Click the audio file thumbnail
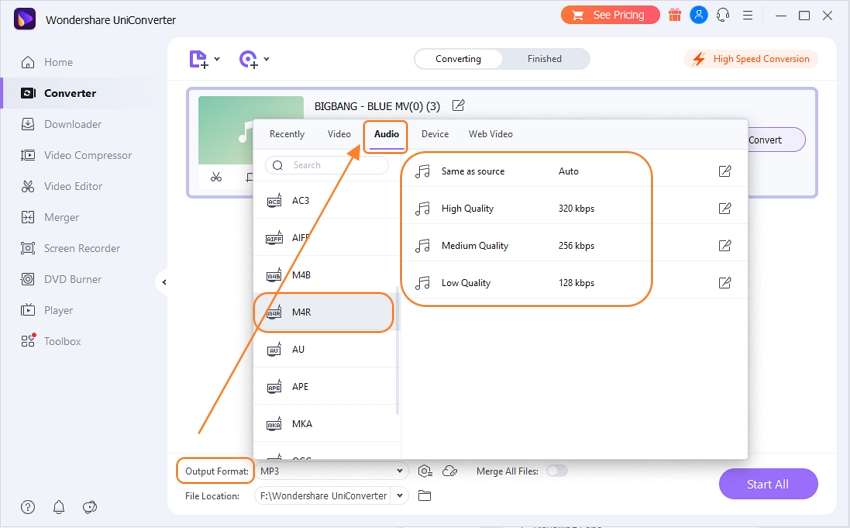Image resolution: width=850 pixels, height=528 pixels. tap(251, 130)
